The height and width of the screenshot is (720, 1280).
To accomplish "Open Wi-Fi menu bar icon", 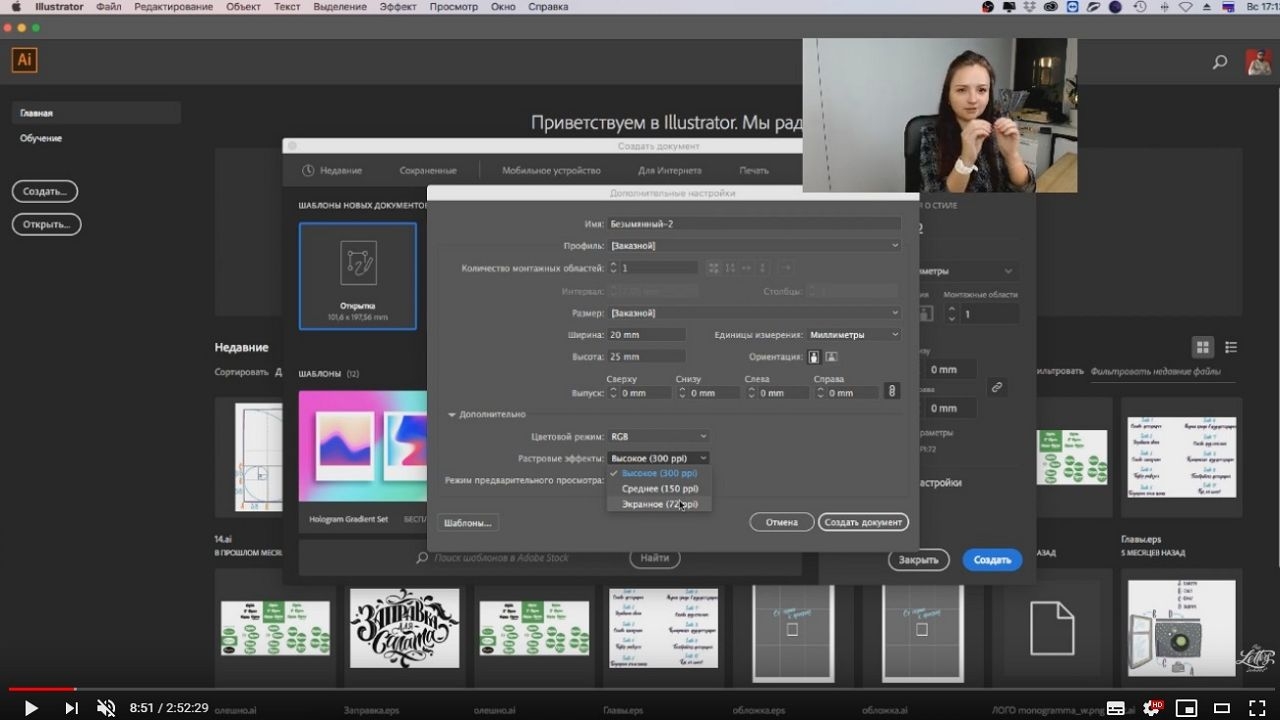I will pos(1186,7).
